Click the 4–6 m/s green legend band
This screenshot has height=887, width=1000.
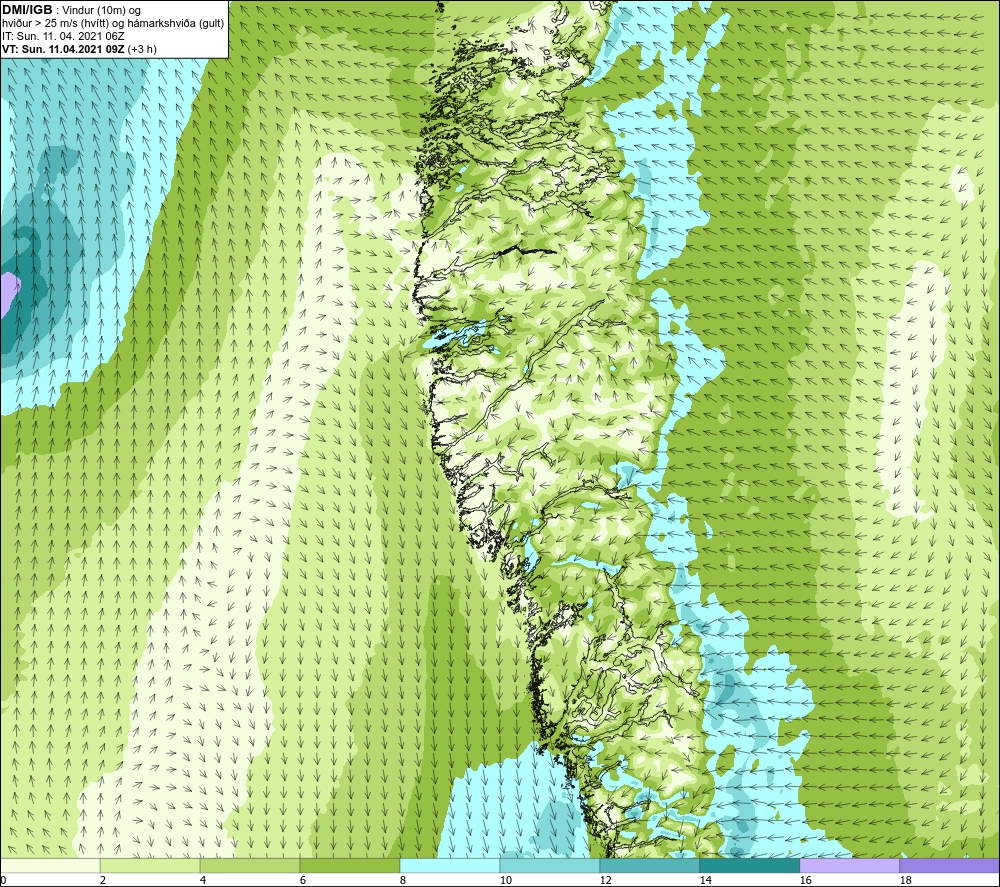click(x=249, y=865)
